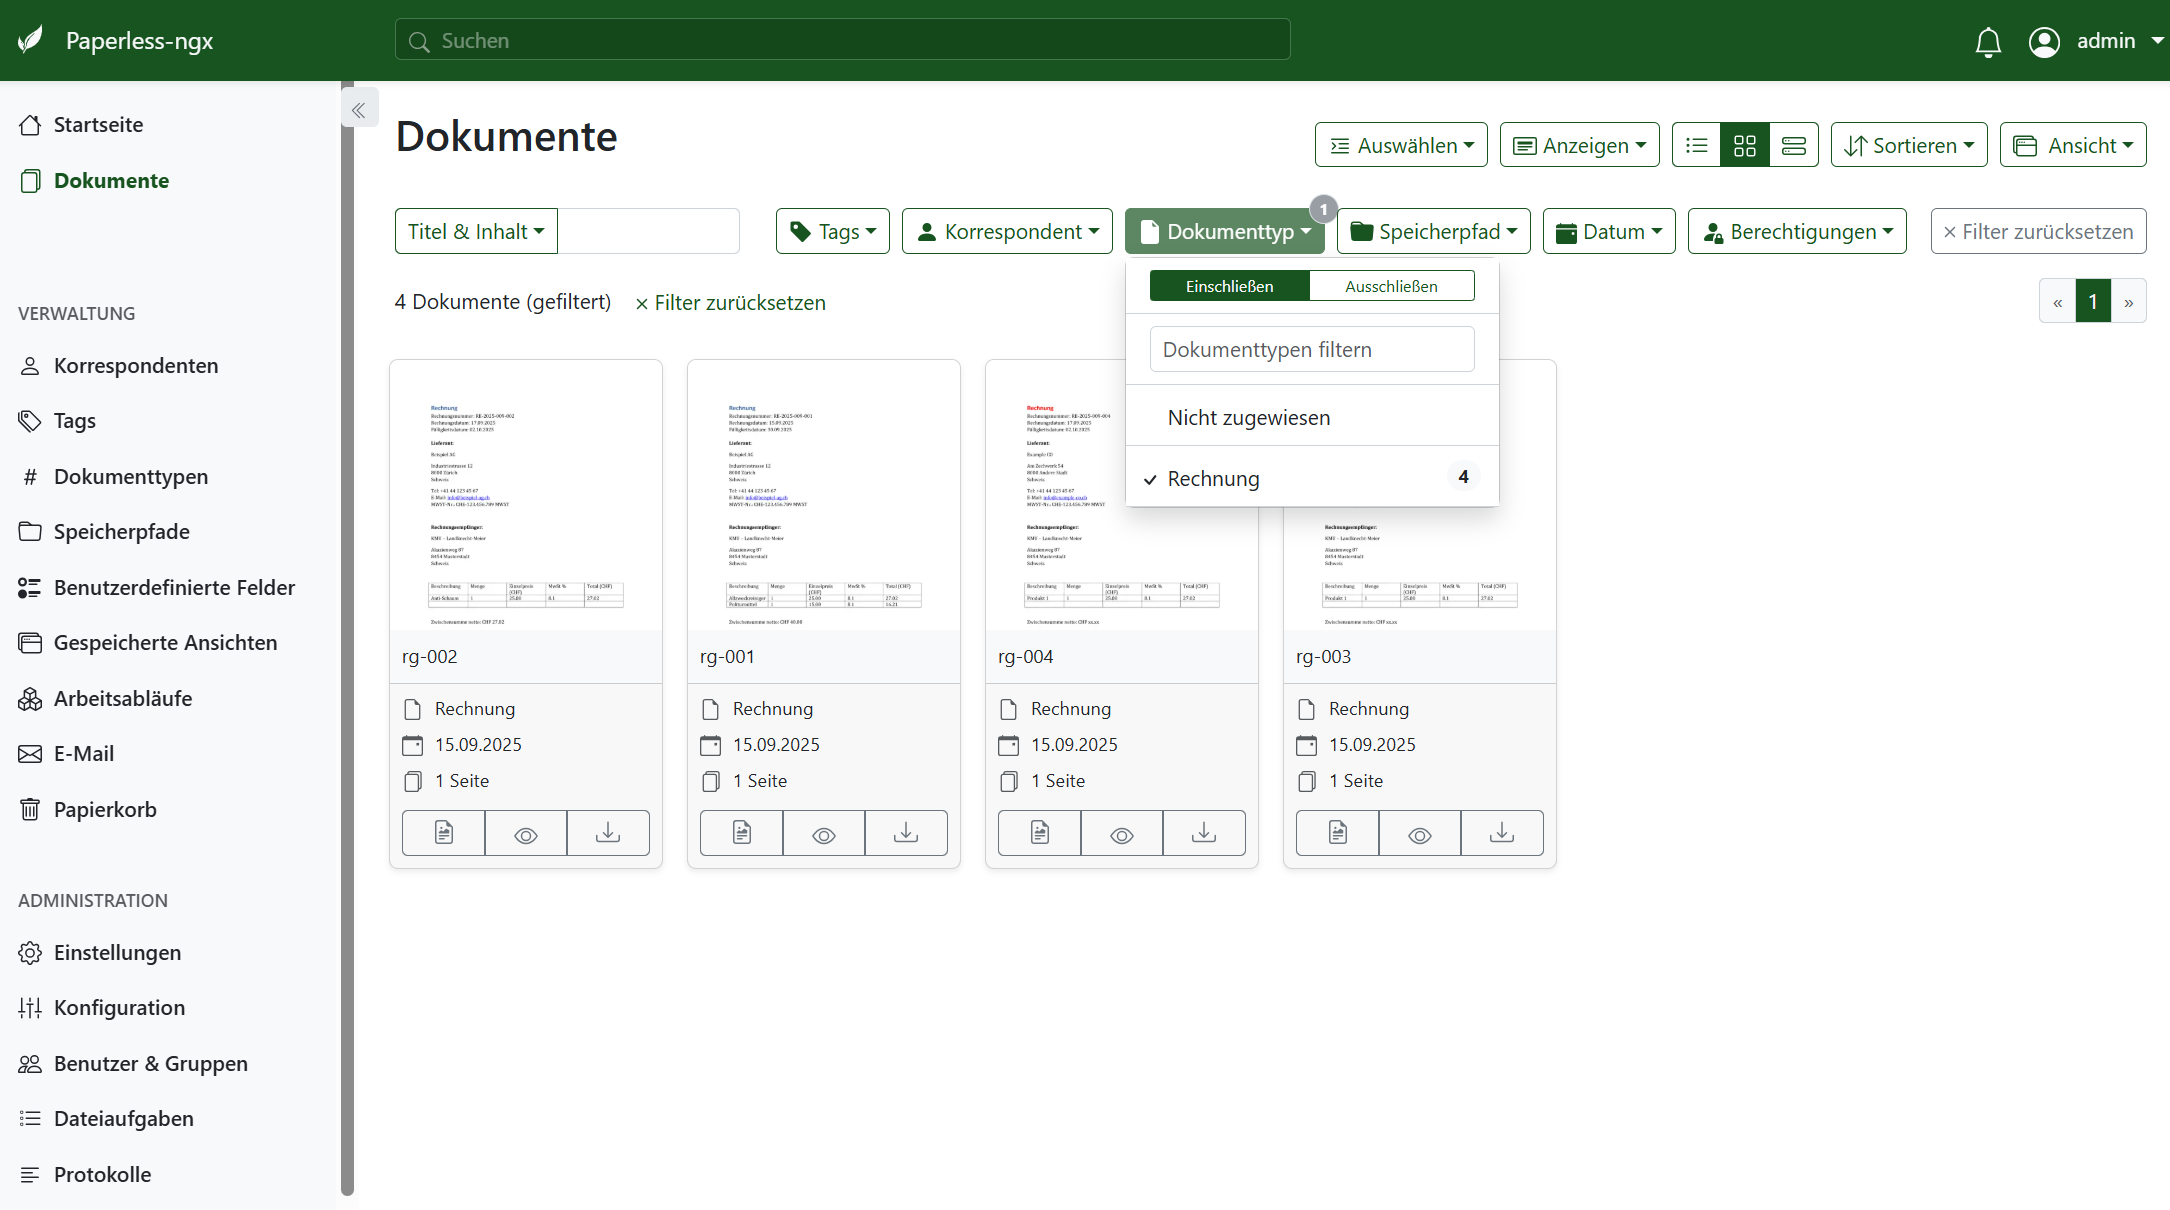Open the edit icon on card rg-001
This screenshot has height=1210, width=2170.
pos(741,833)
